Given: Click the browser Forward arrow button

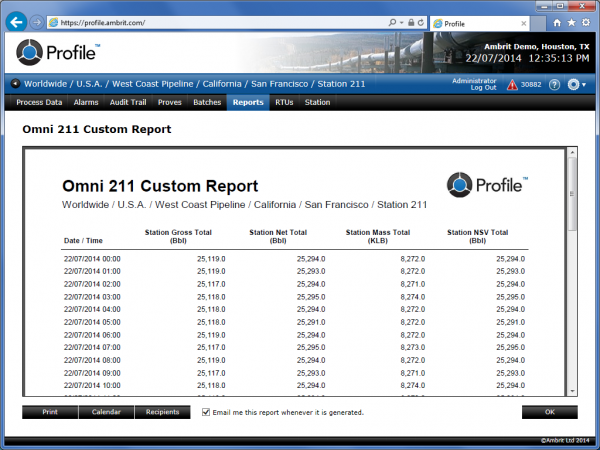Looking at the screenshot, I should pyautogui.click(x=37, y=22).
